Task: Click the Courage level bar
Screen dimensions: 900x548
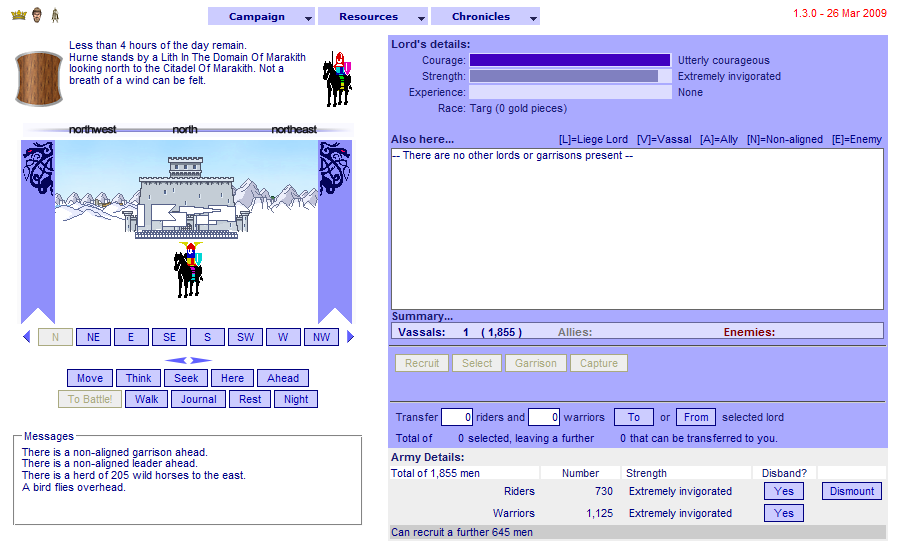Action: click(x=570, y=60)
